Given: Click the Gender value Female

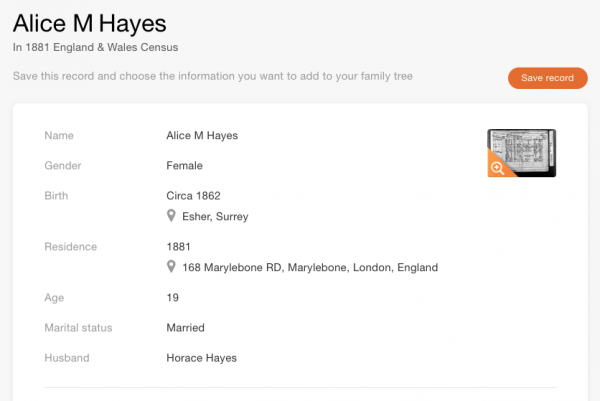Looking at the screenshot, I should (x=184, y=166).
